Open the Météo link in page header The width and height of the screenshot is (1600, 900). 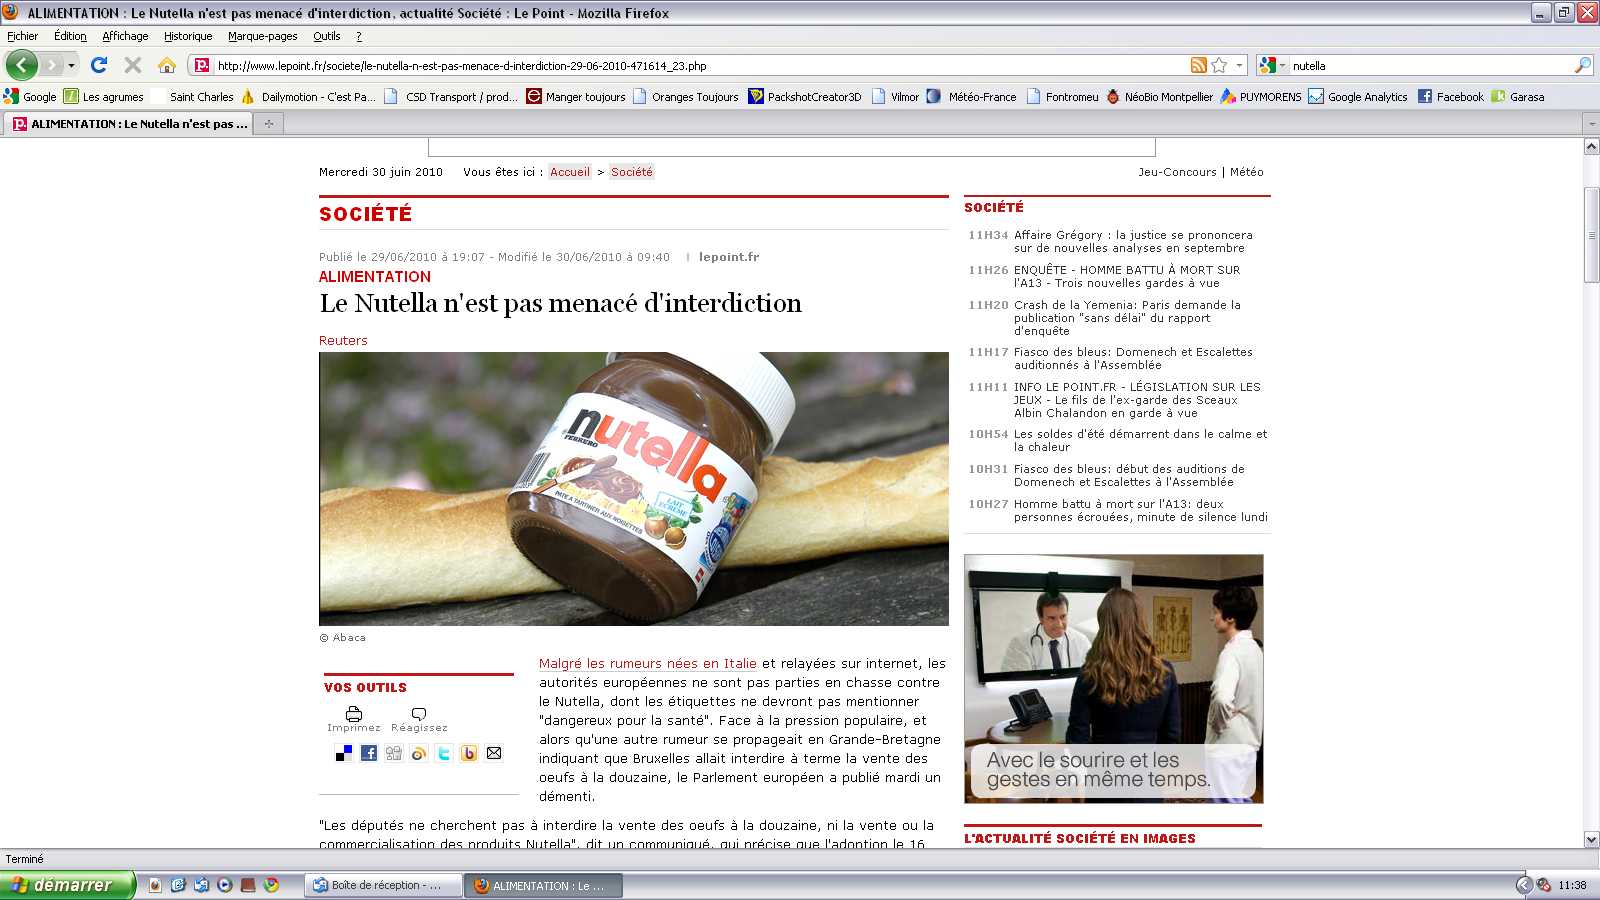pos(1247,172)
